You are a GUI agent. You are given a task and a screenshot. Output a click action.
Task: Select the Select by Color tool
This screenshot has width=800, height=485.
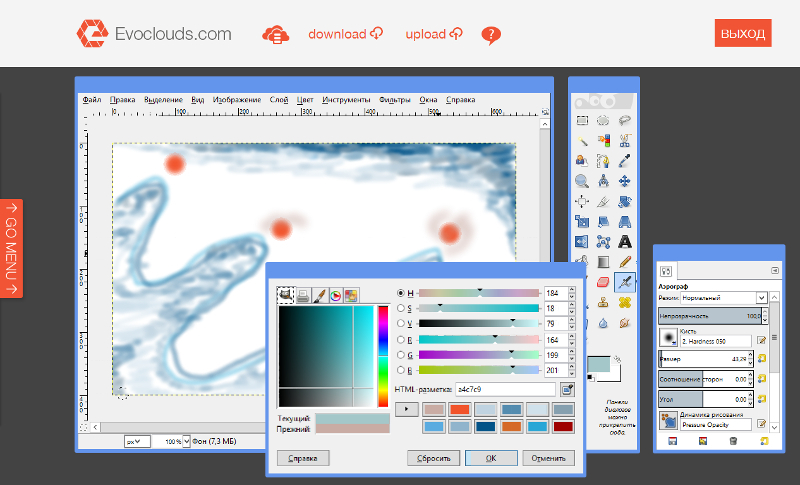[603, 140]
